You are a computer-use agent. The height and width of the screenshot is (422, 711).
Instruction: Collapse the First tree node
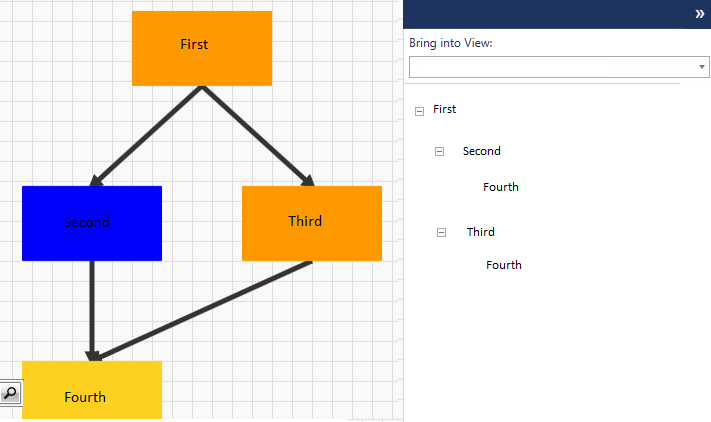pos(419,112)
